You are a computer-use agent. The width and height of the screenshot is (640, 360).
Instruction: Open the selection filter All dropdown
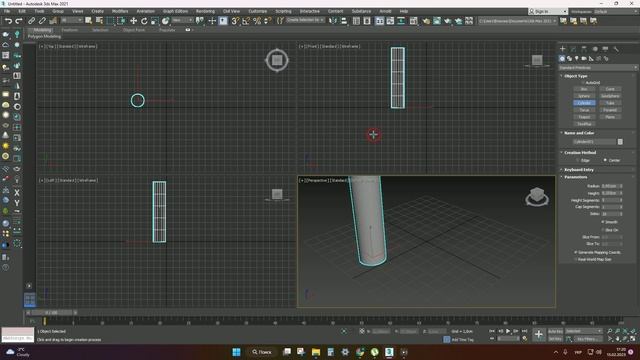click(71, 20)
